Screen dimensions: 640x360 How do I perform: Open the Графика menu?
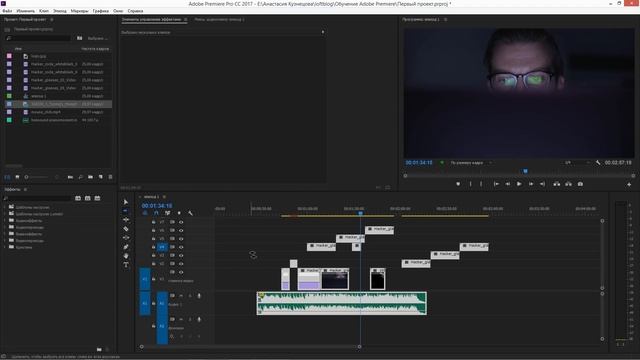tap(100, 11)
